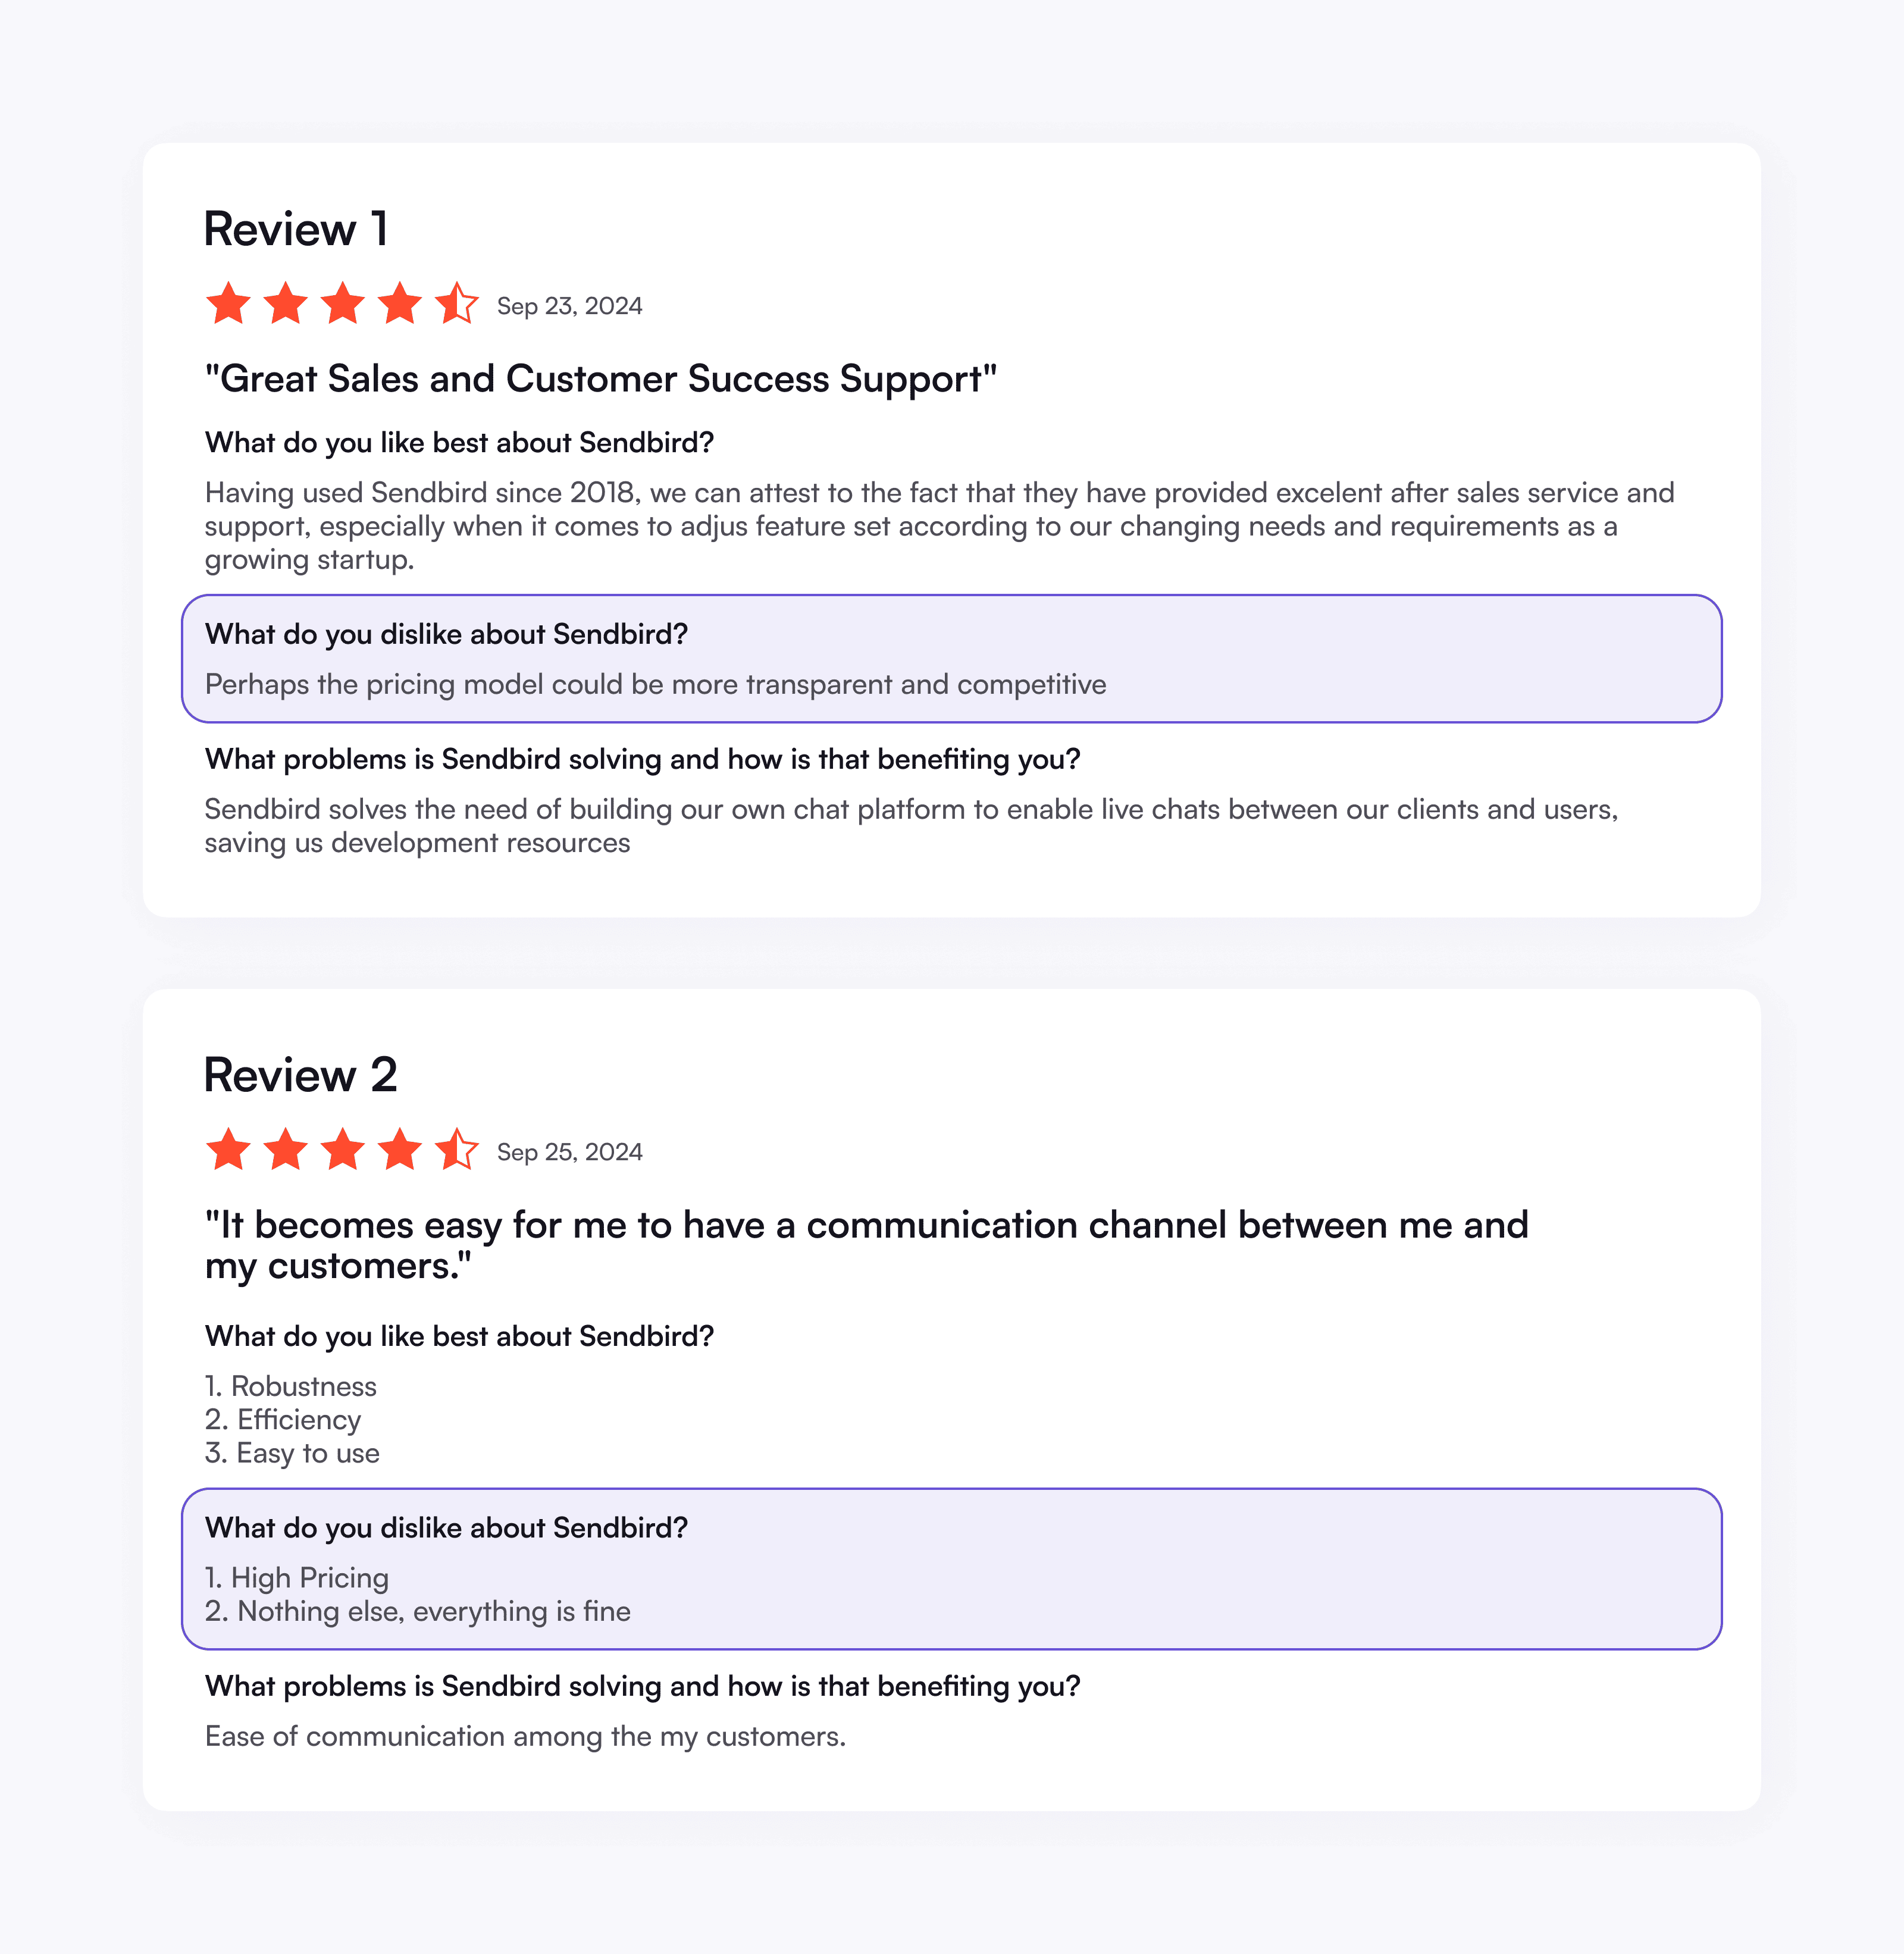1904x1954 pixels.
Task: Select the pricing model dislike text in Review 1
Action: pos(655,685)
